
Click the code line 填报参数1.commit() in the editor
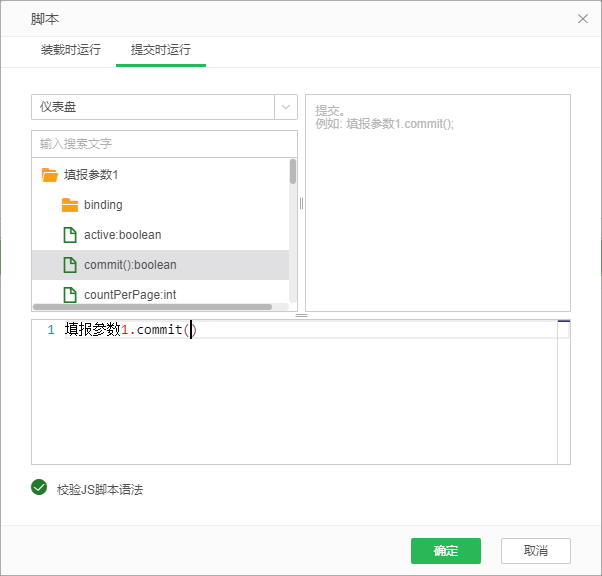pos(128,330)
